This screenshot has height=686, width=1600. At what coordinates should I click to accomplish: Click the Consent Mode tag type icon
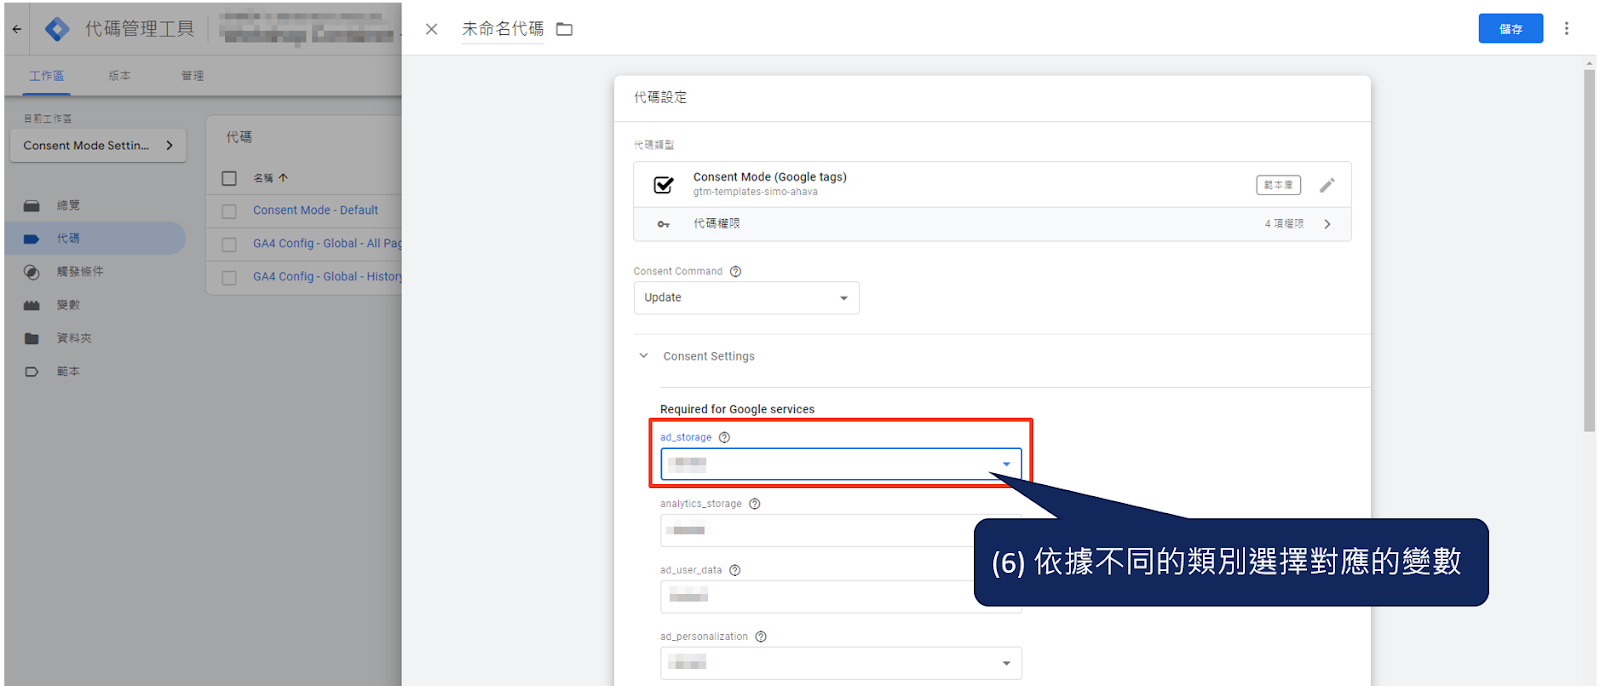click(663, 185)
